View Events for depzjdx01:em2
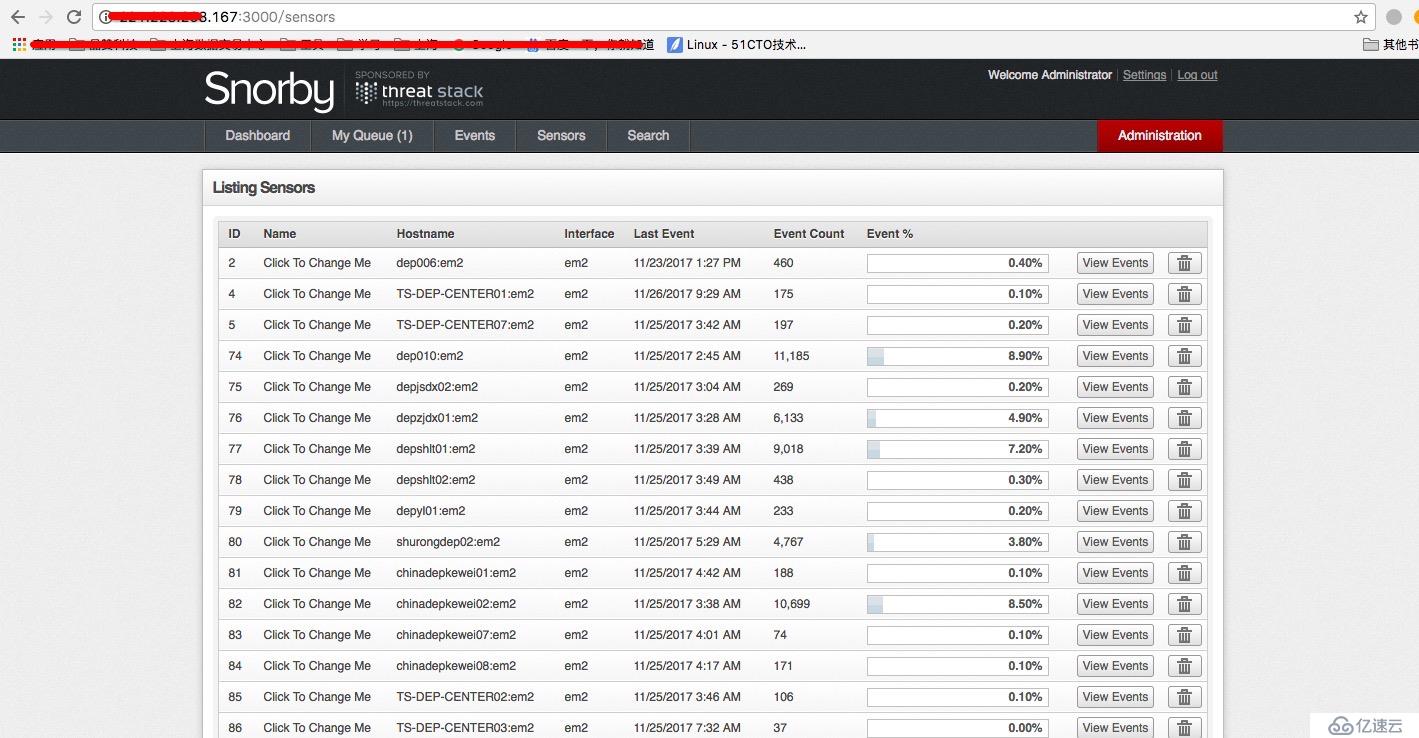Viewport: 1419px width, 738px height. [x=1115, y=418]
